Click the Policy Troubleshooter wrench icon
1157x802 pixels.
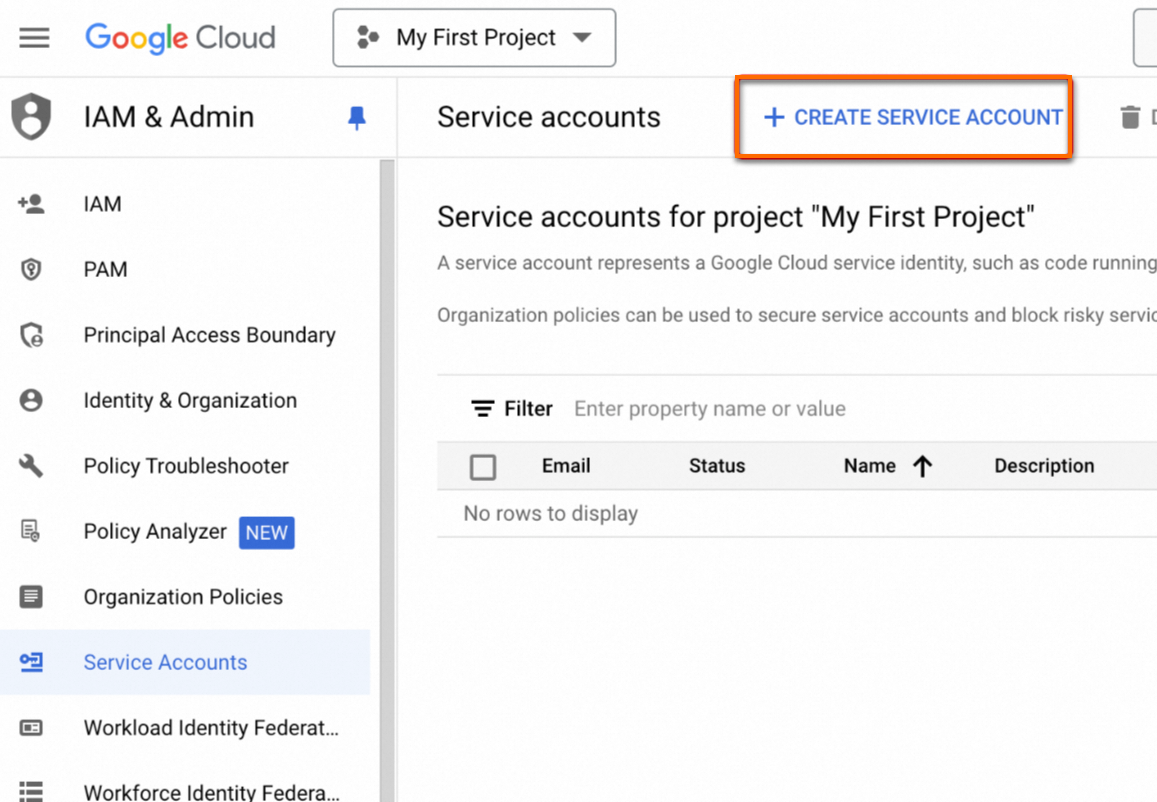(x=31, y=466)
